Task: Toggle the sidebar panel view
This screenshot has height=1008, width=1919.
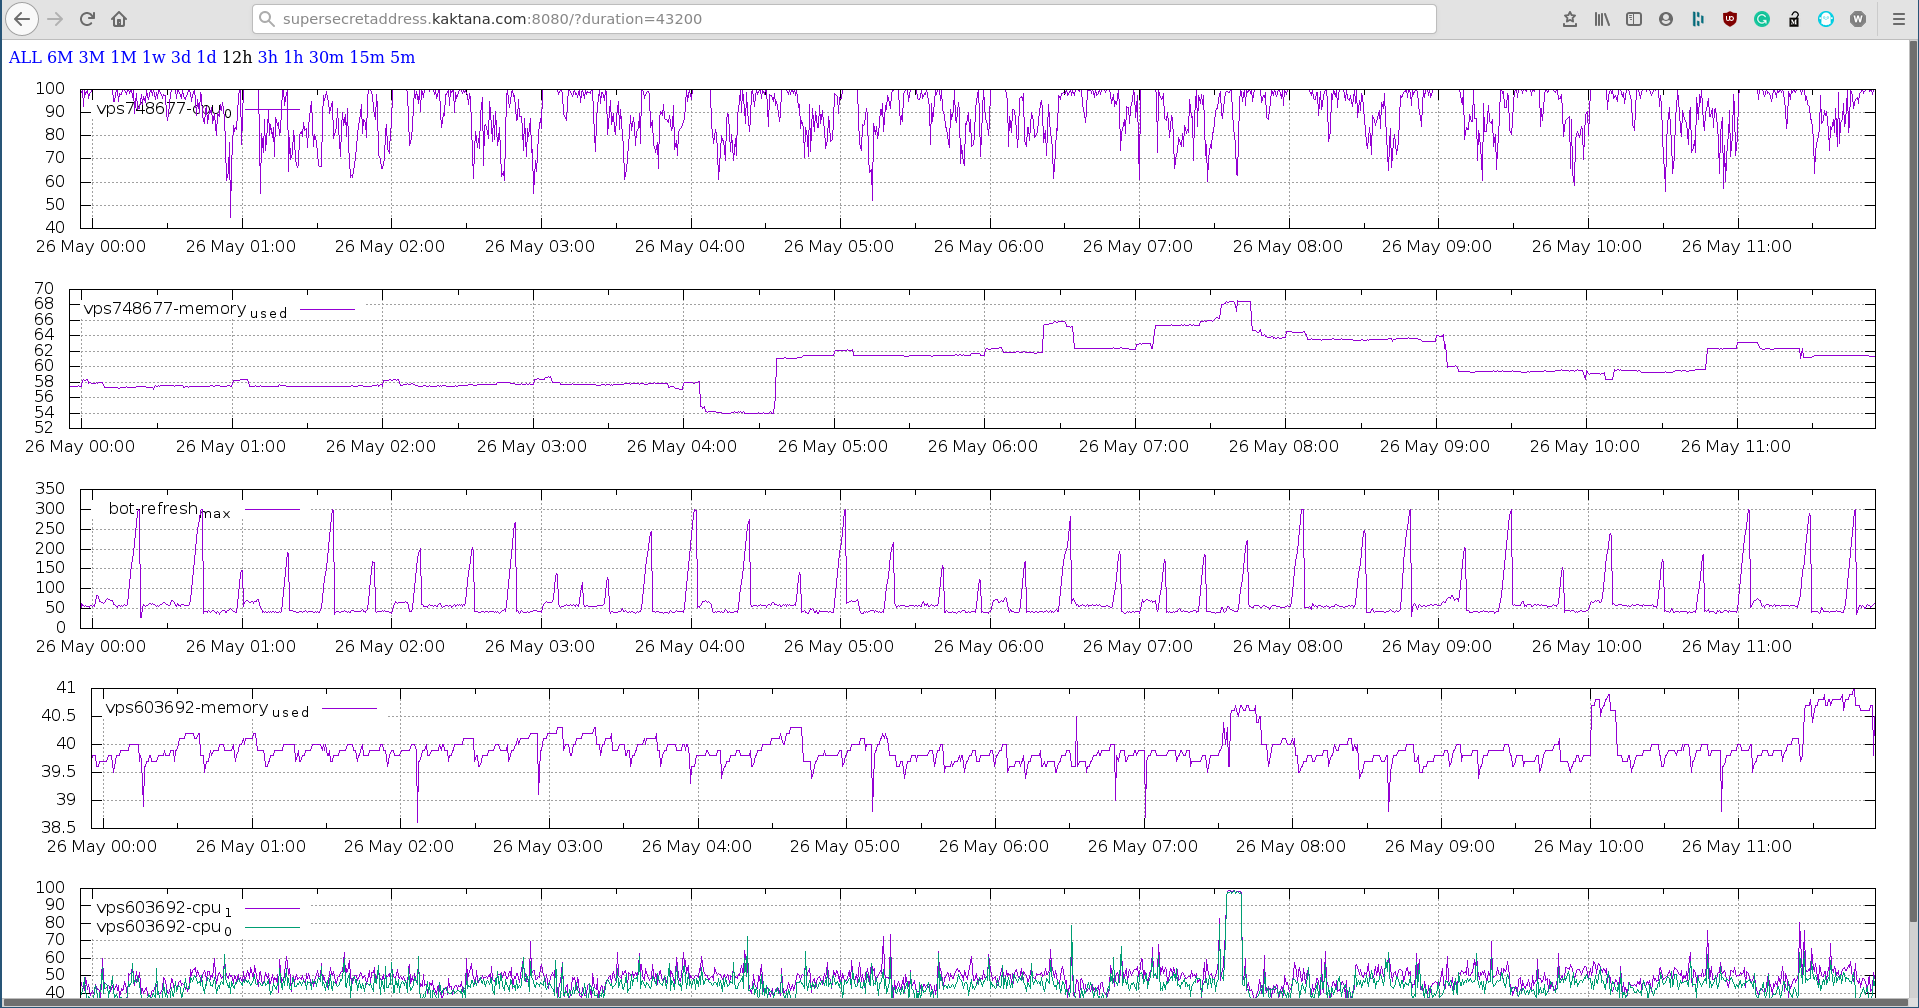Action: click(x=1634, y=19)
